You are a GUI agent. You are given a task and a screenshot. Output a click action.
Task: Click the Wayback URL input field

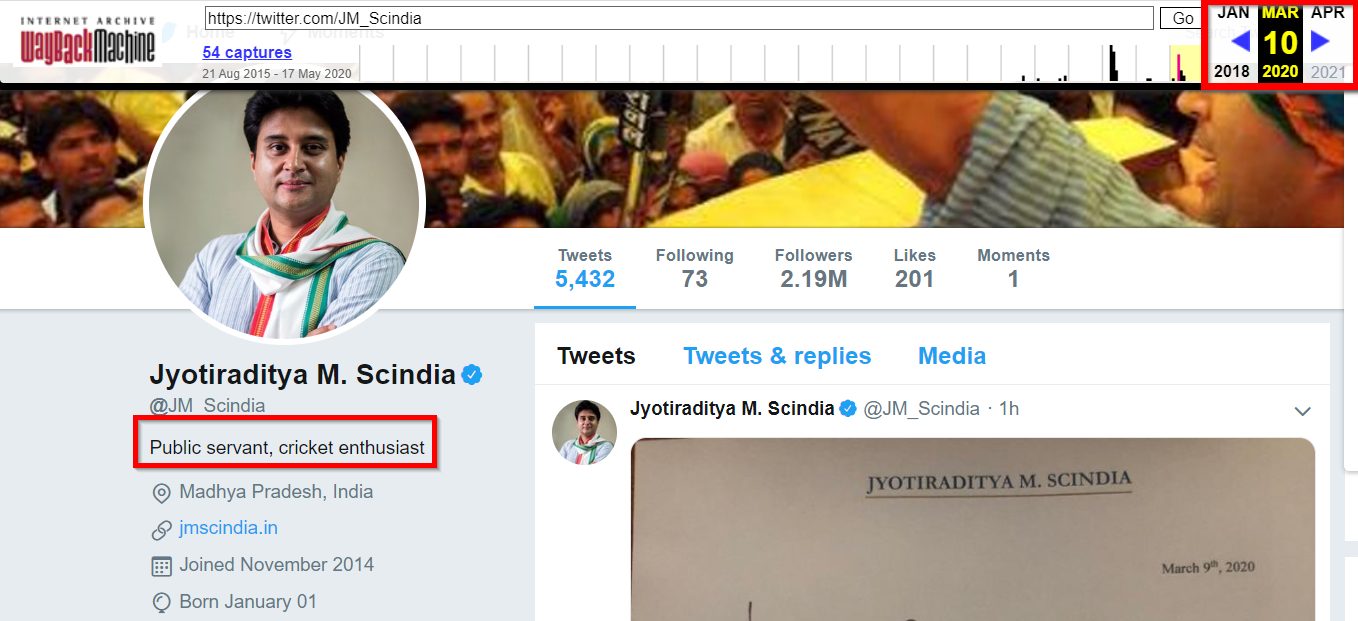coord(678,18)
